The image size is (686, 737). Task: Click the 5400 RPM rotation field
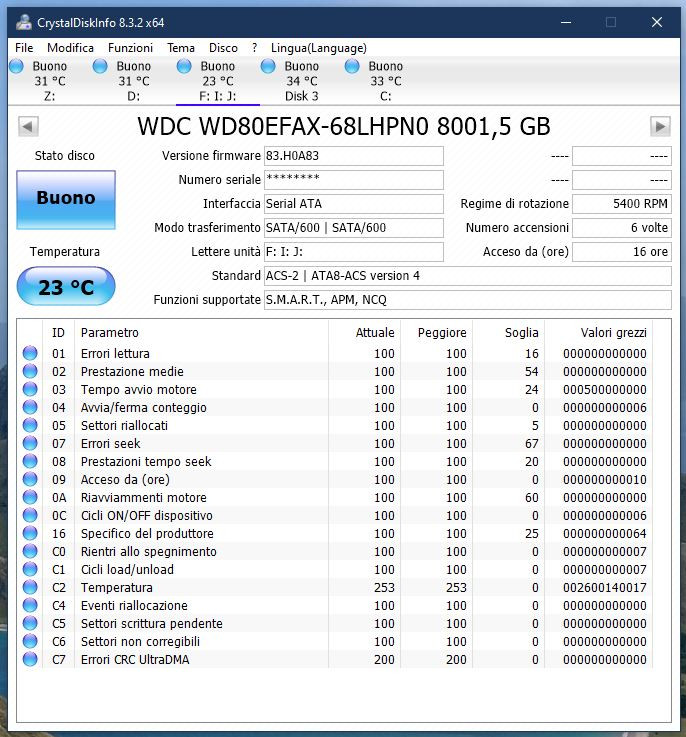(x=622, y=204)
